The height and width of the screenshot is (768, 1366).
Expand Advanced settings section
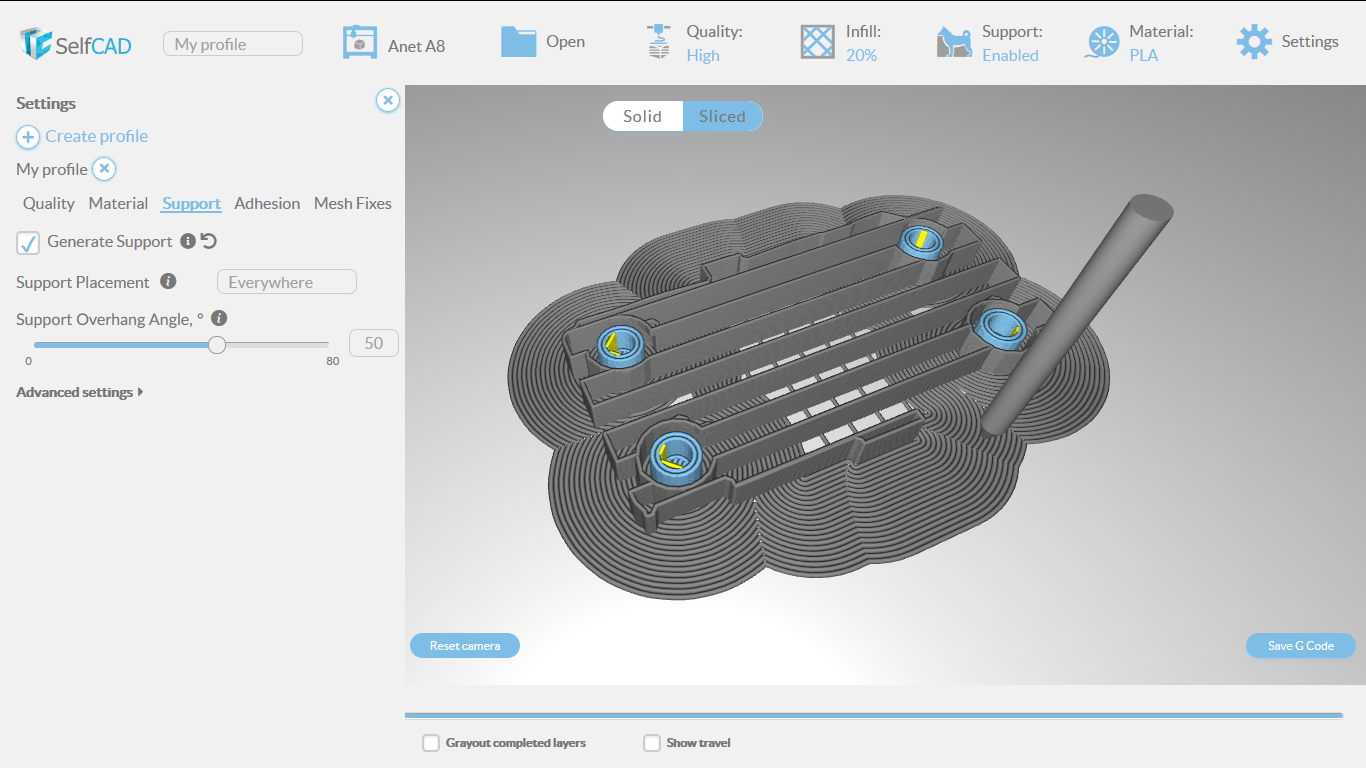pyautogui.click(x=80, y=392)
